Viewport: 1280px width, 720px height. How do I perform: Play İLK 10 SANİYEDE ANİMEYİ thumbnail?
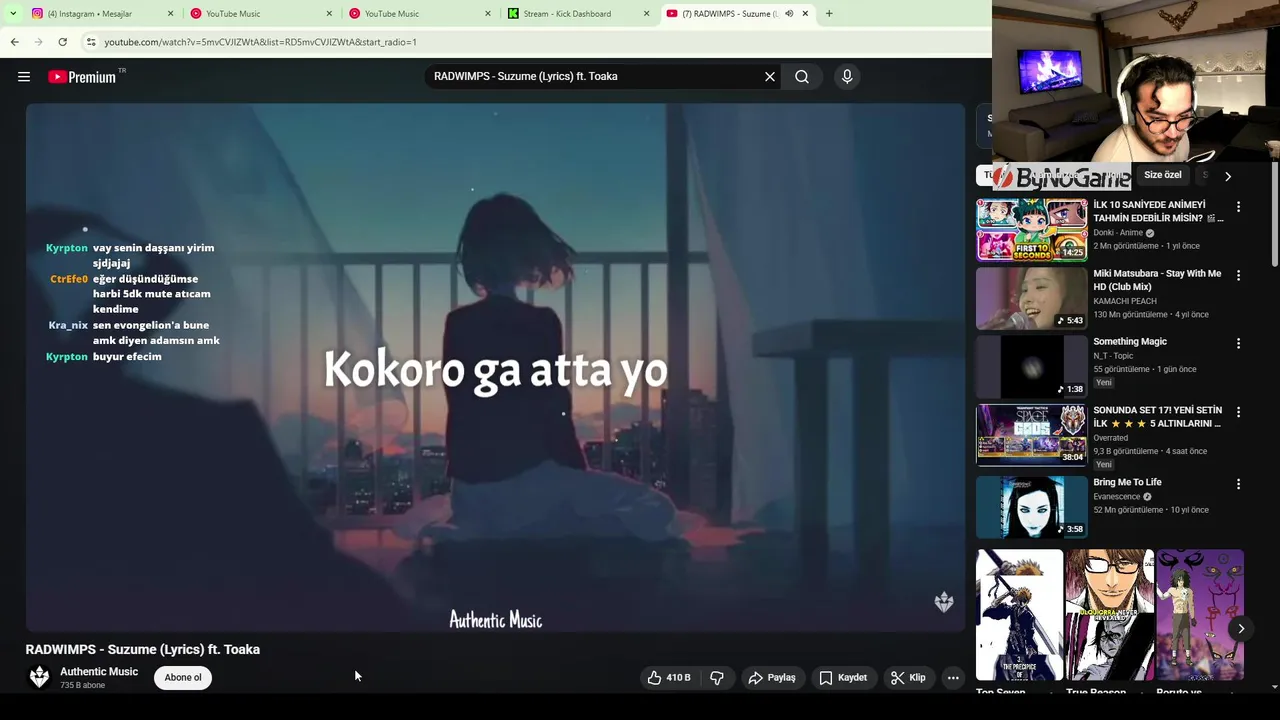coord(1032,229)
